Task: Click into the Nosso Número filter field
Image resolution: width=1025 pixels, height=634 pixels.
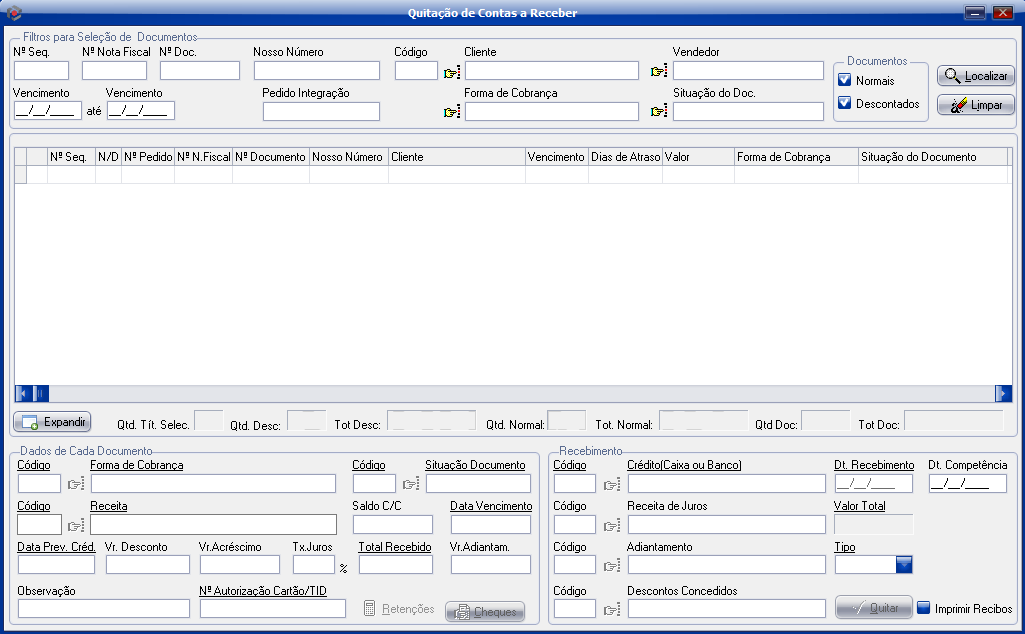Action: tap(317, 71)
